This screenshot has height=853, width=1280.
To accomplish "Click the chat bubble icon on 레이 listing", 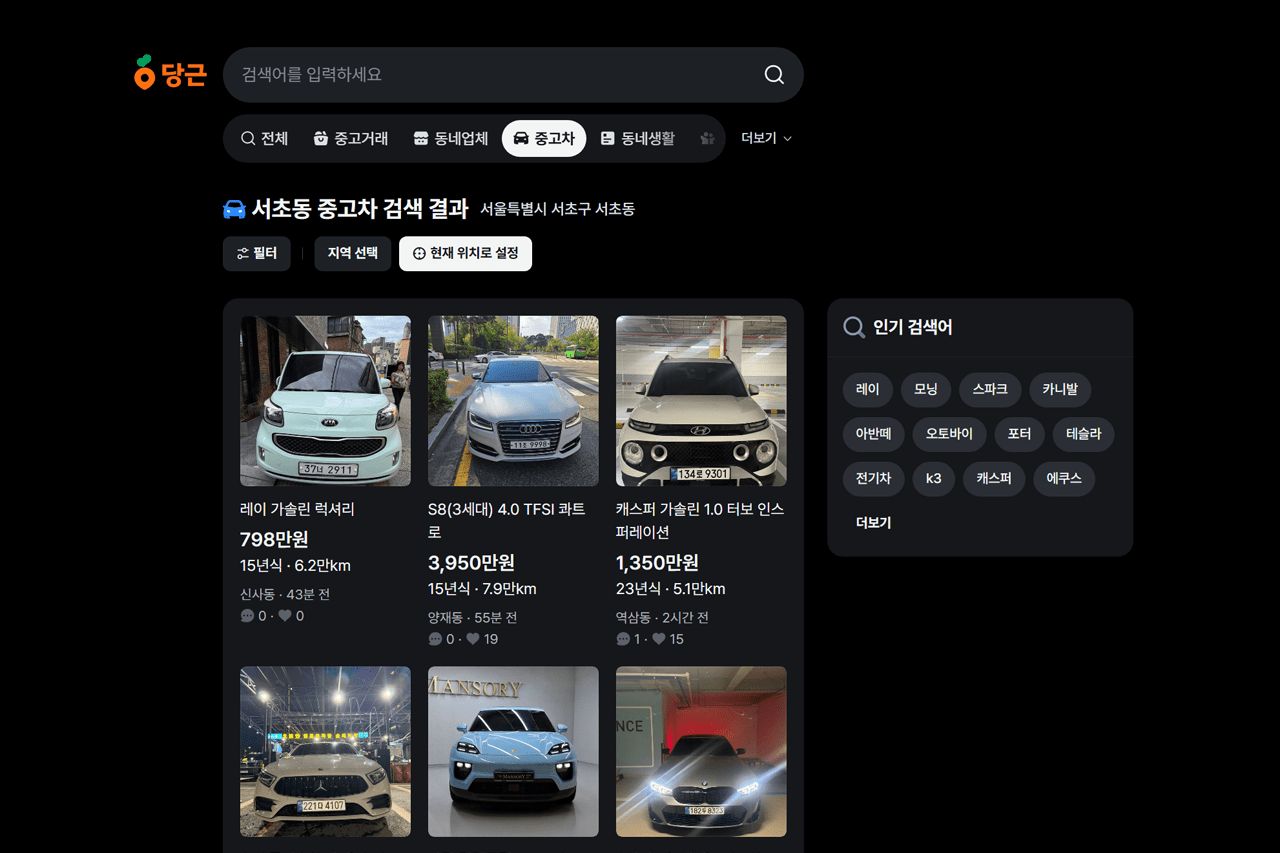I will [x=247, y=616].
